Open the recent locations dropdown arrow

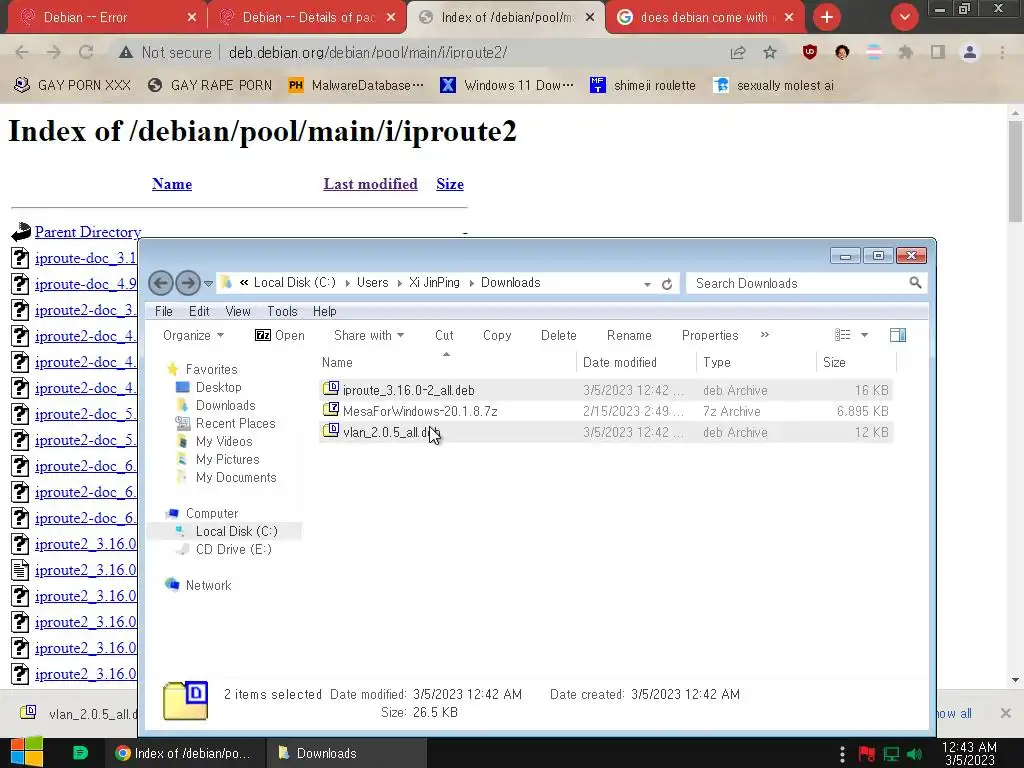click(x=208, y=283)
